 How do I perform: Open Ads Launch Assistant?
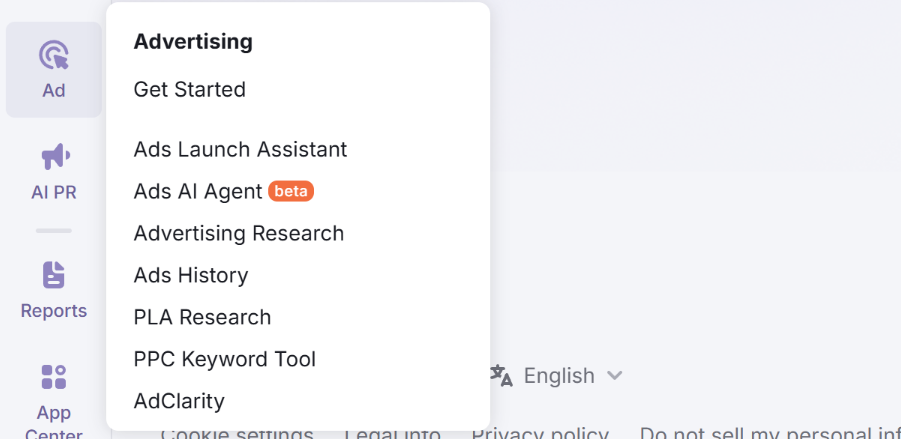point(240,150)
